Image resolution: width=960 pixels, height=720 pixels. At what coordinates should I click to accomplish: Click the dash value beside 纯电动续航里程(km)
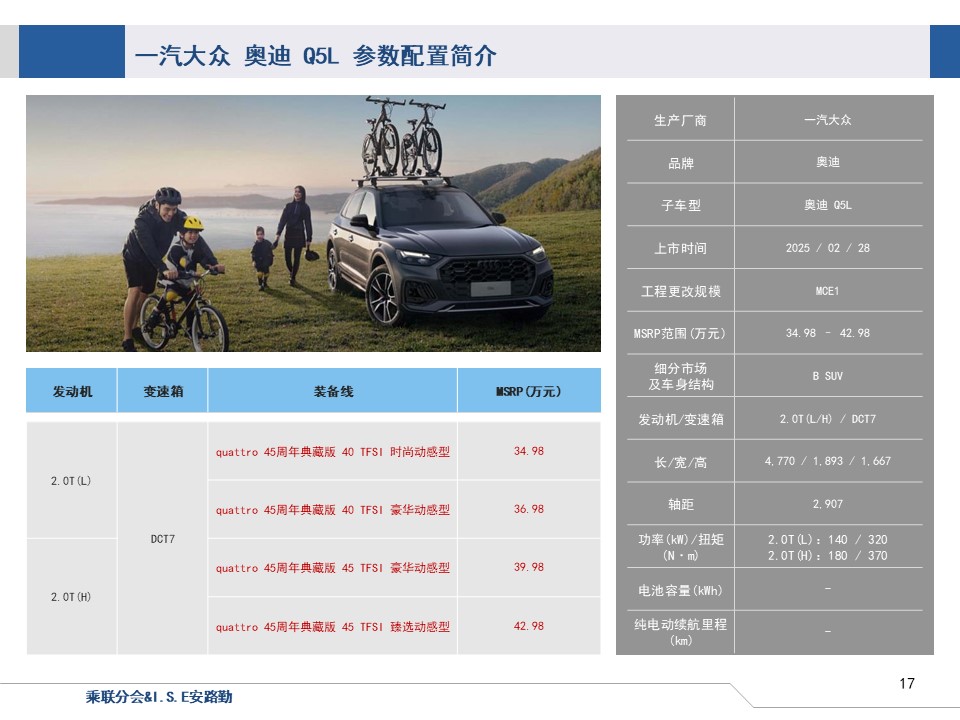(x=828, y=631)
